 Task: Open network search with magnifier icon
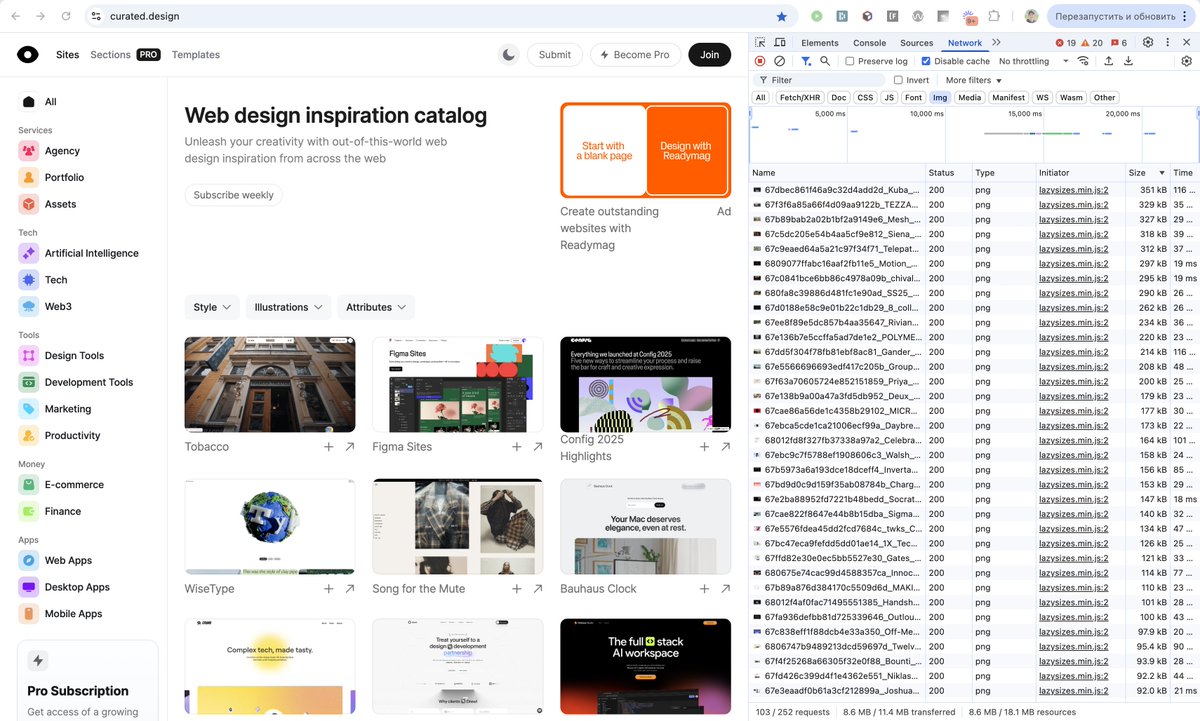tap(825, 61)
